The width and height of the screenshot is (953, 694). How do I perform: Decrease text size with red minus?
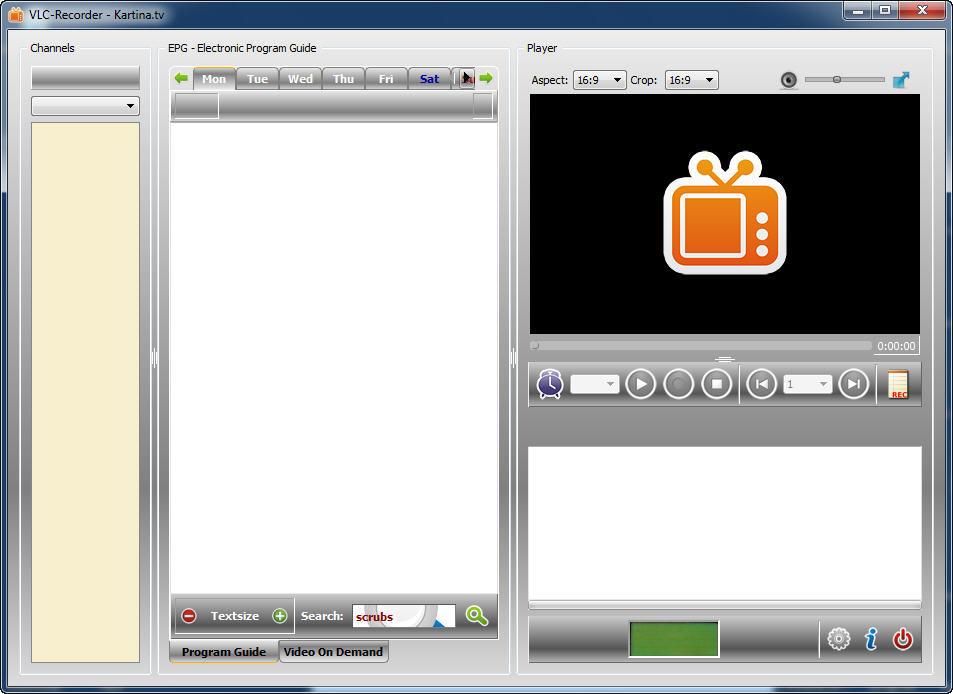pyautogui.click(x=189, y=616)
